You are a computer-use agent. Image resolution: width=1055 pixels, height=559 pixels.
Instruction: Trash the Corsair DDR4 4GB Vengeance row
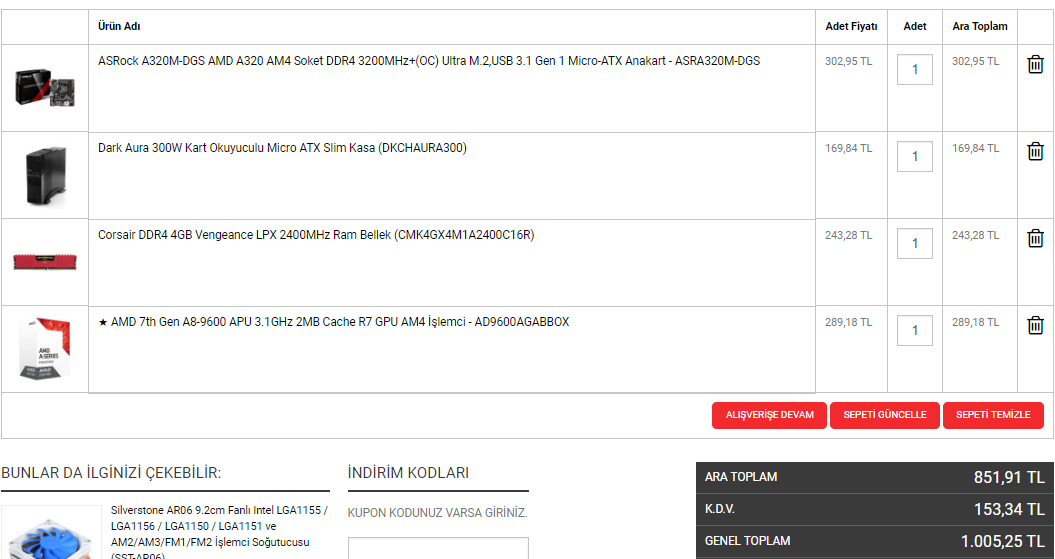coord(1035,238)
